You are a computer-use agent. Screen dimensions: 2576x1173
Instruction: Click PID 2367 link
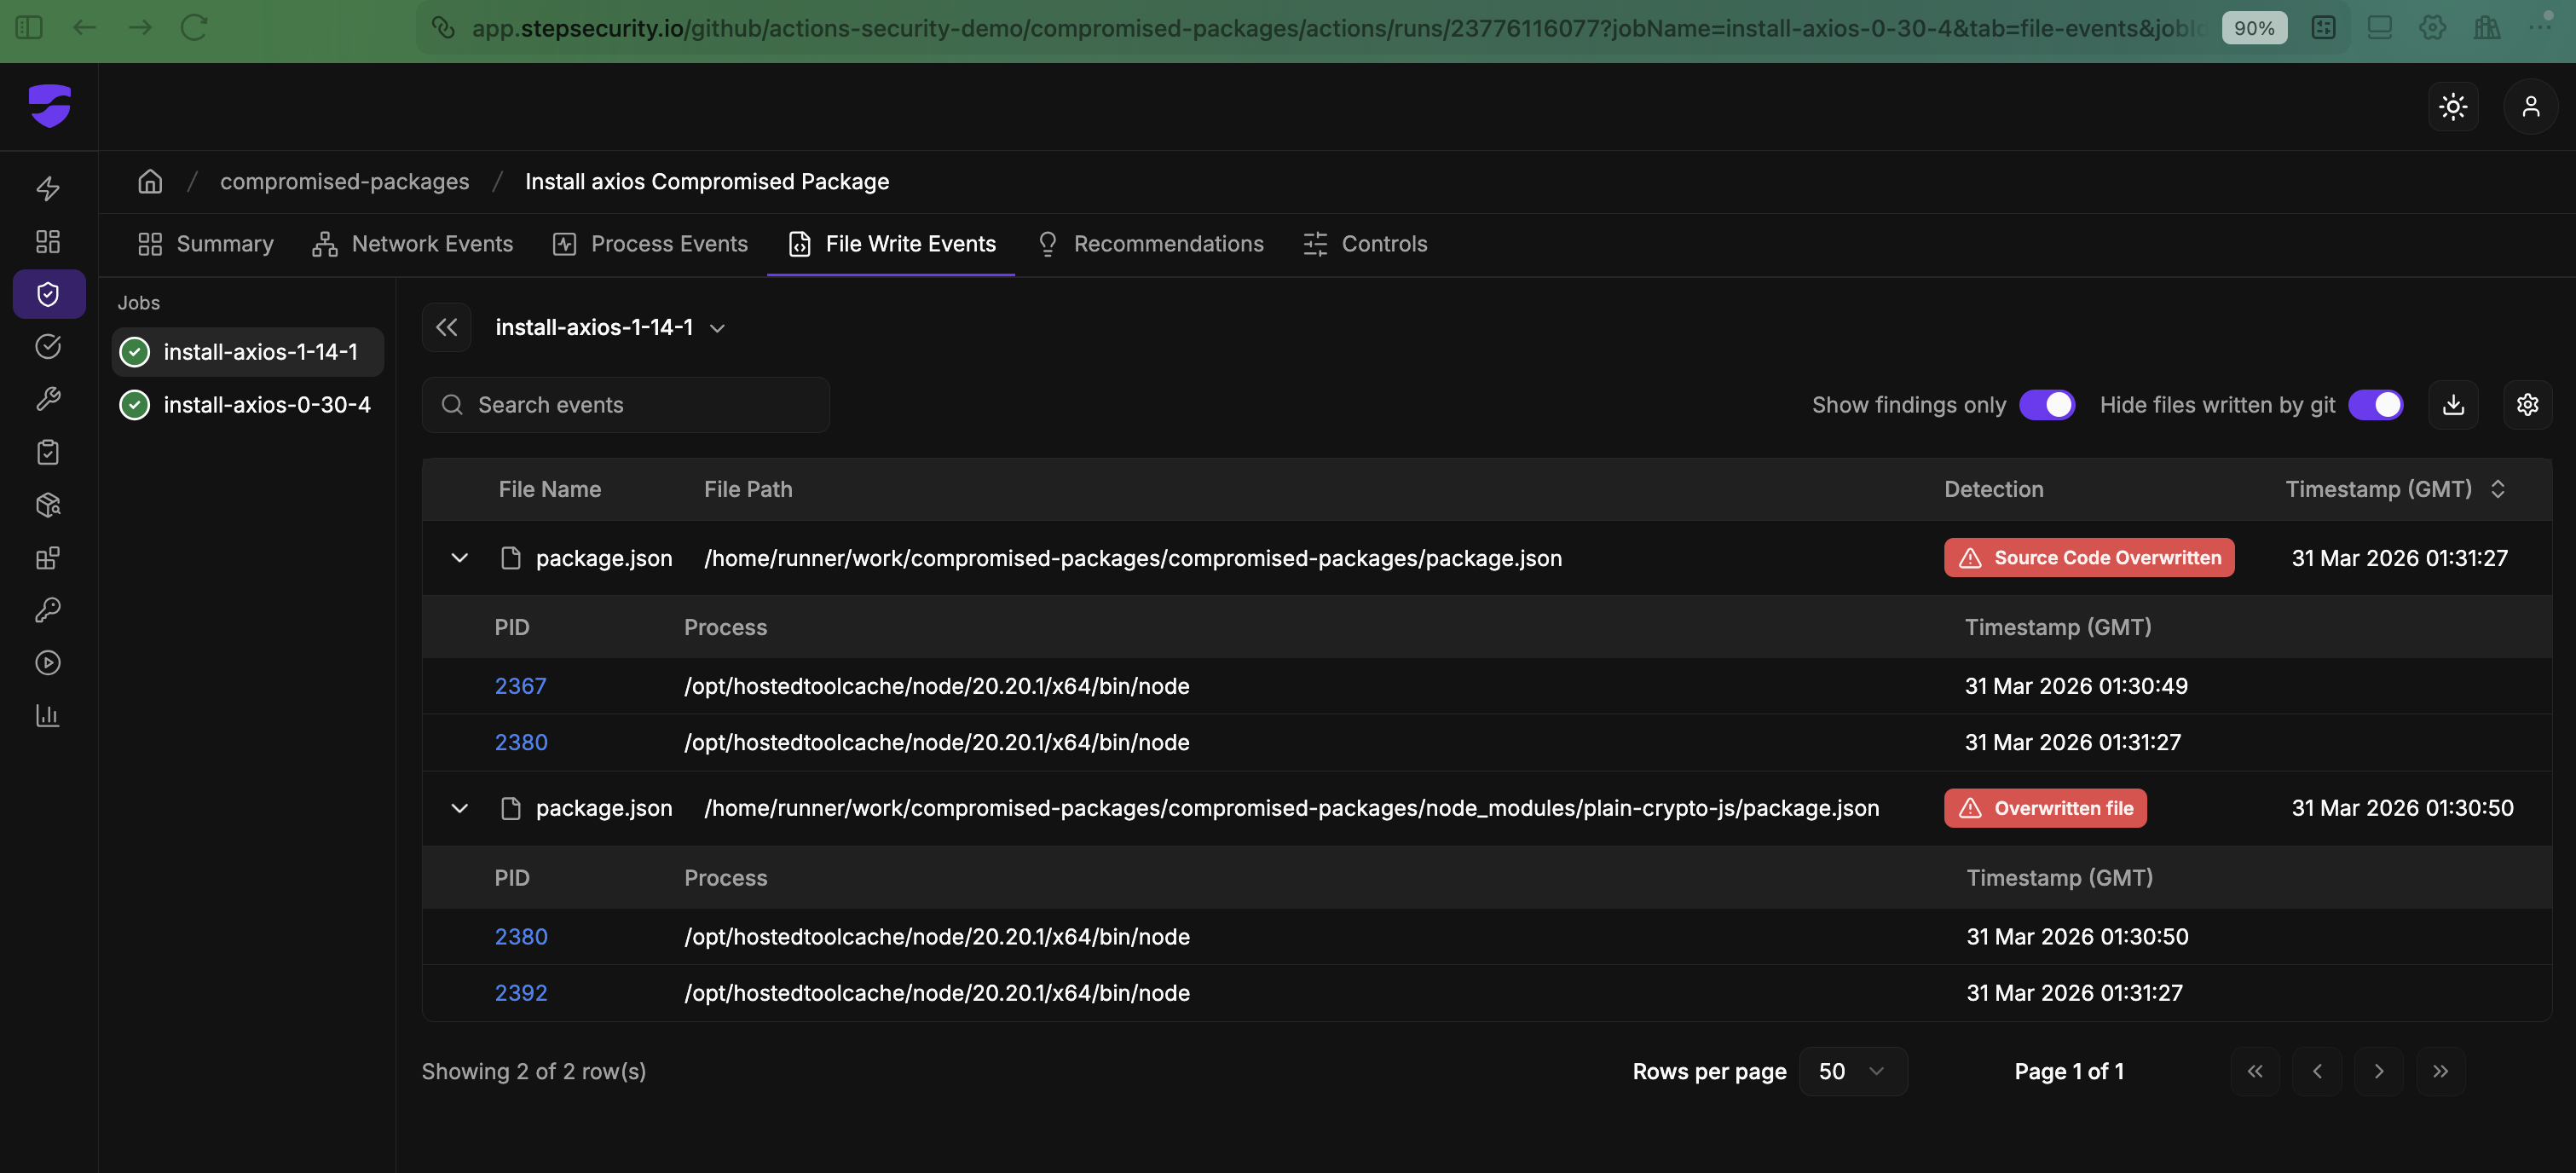[520, 686]
